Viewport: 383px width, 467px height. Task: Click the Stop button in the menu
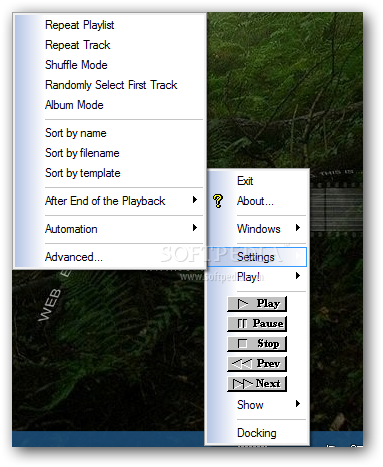[x=257, y=344]
